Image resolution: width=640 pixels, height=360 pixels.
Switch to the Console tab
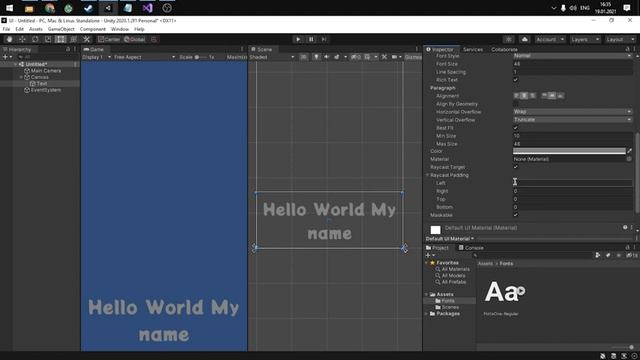coord(471,248)
